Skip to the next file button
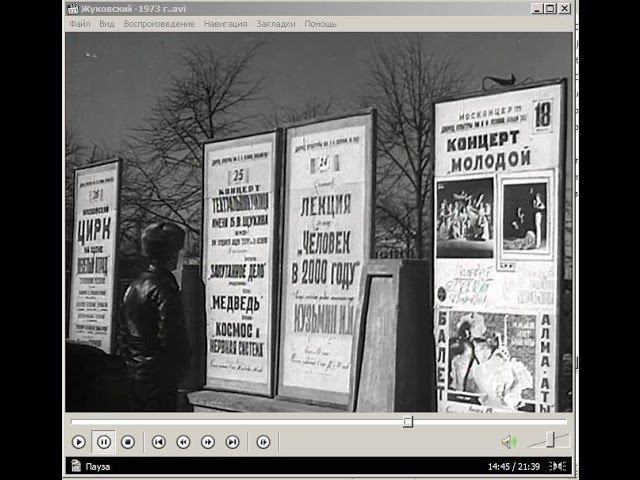Screen dimensions: 640x480 [x=232, y=442]
